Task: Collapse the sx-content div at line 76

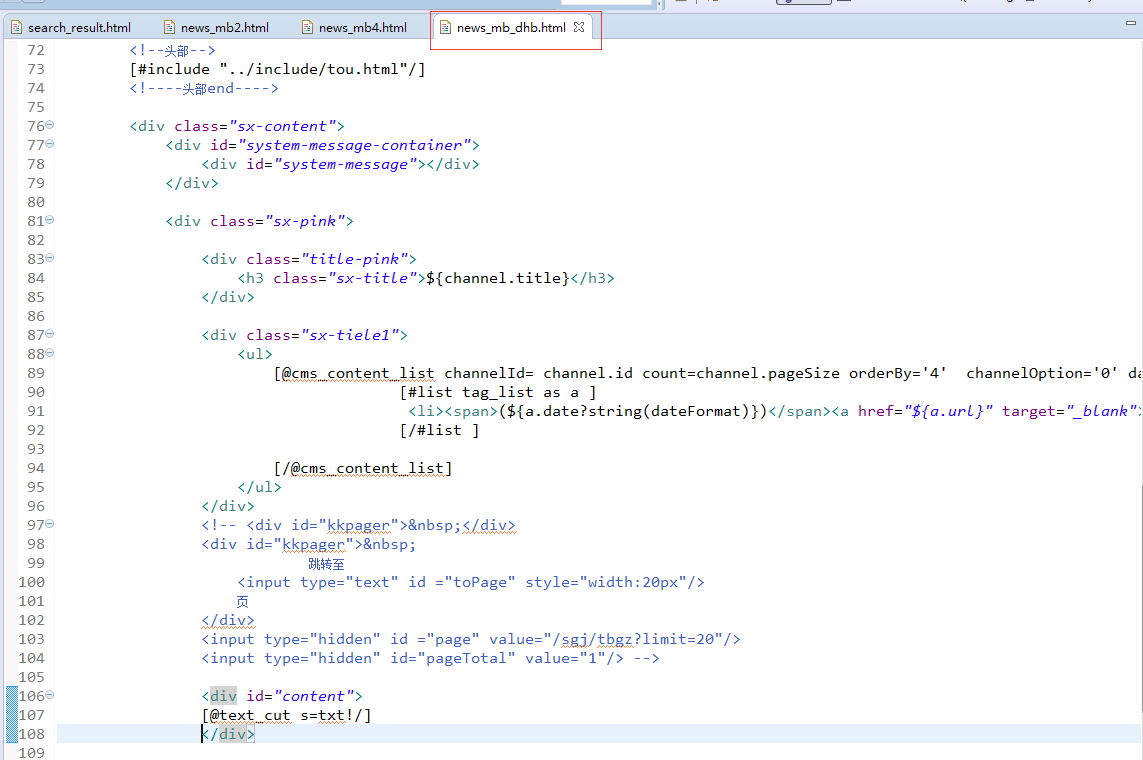Action: coord(50,126)
